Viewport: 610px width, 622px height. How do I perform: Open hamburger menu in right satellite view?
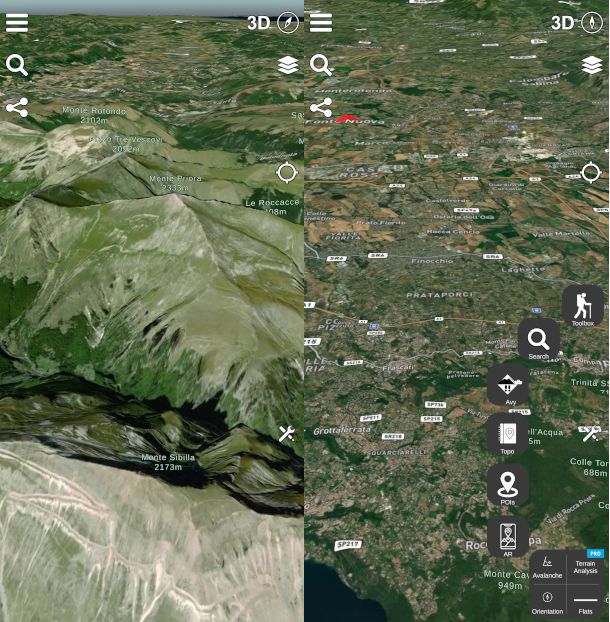tap(321, 22)
